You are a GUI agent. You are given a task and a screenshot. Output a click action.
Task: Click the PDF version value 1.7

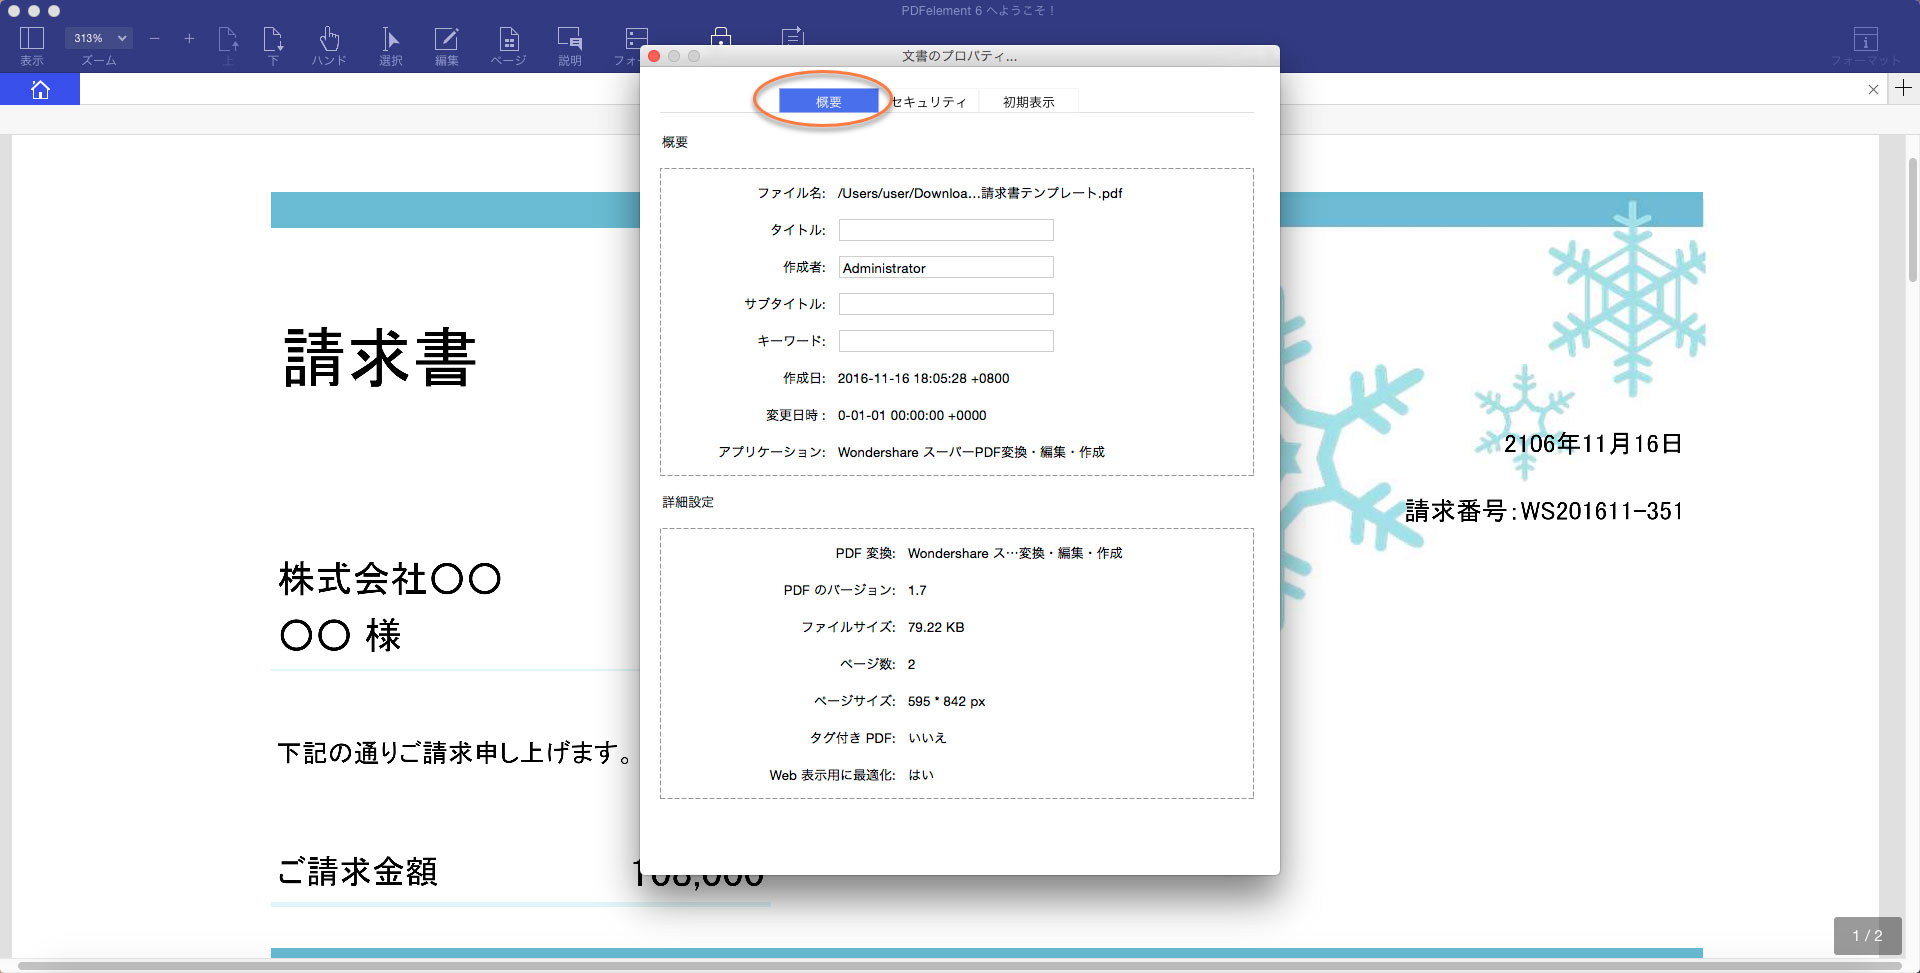click(x=917, y=590)
